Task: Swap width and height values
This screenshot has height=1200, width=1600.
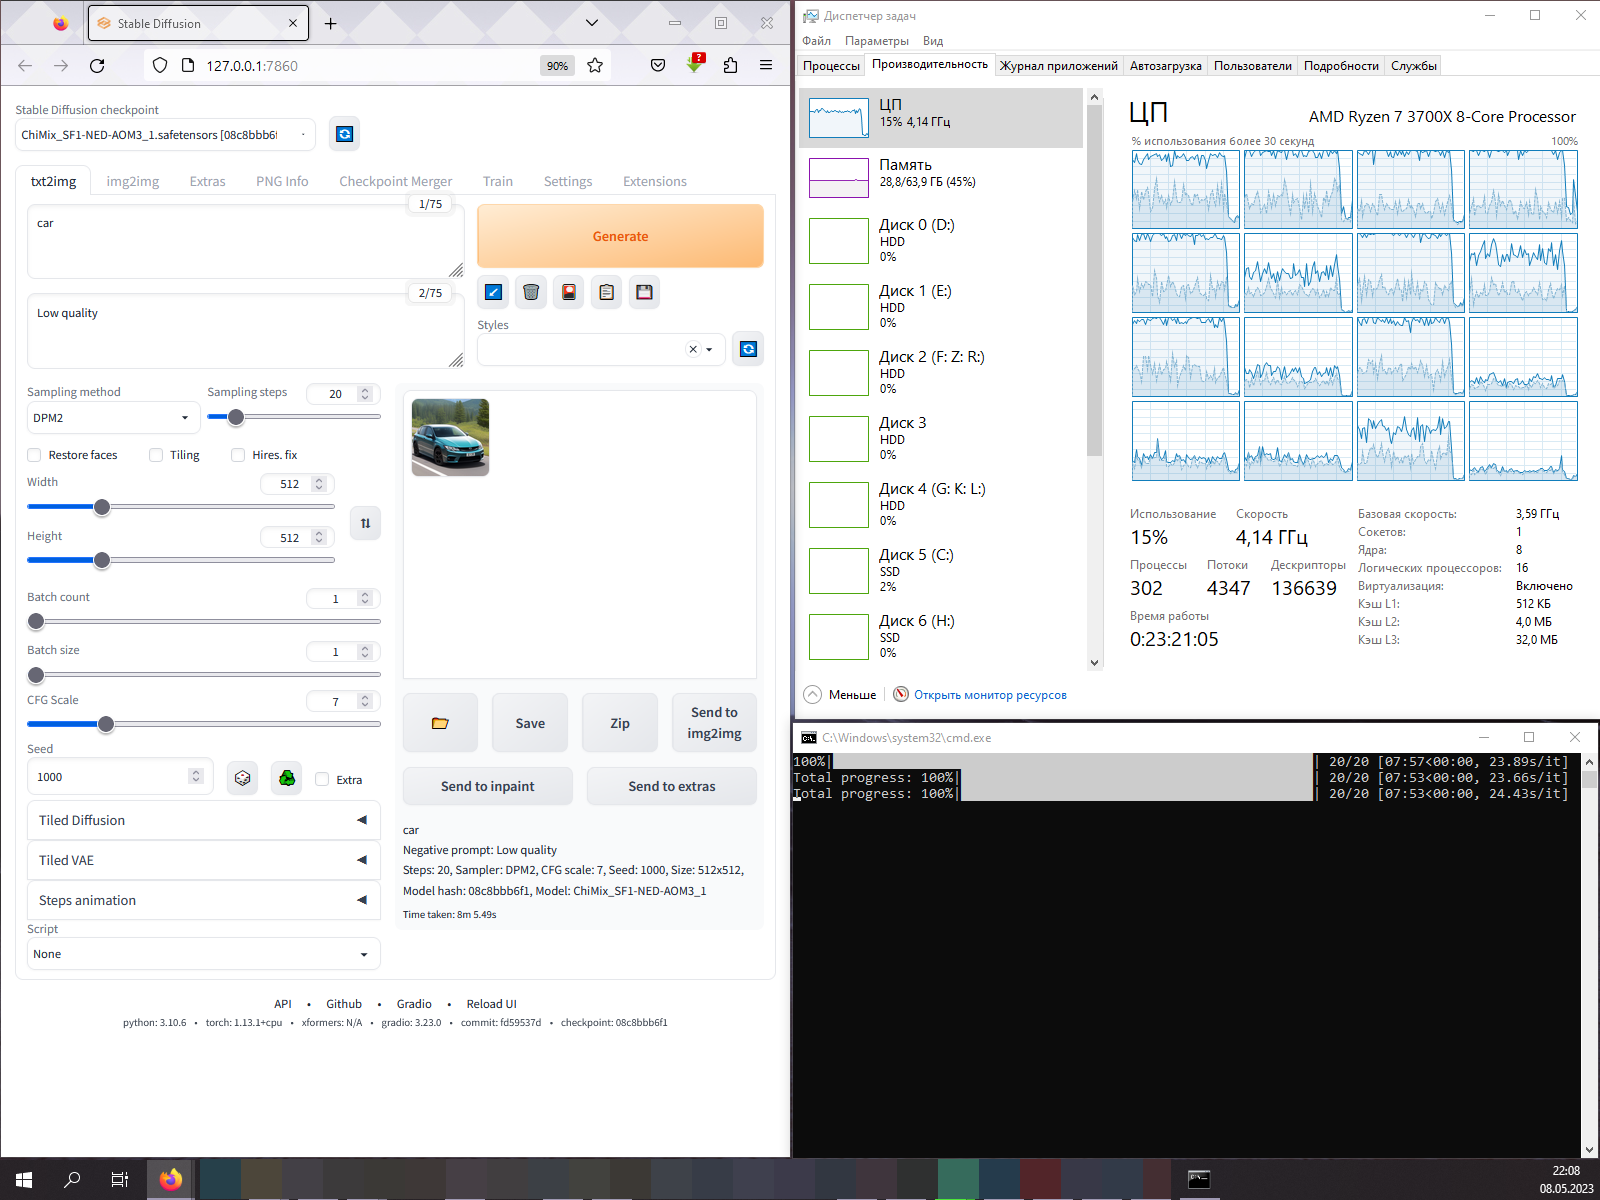Action: tap(366, 523)
